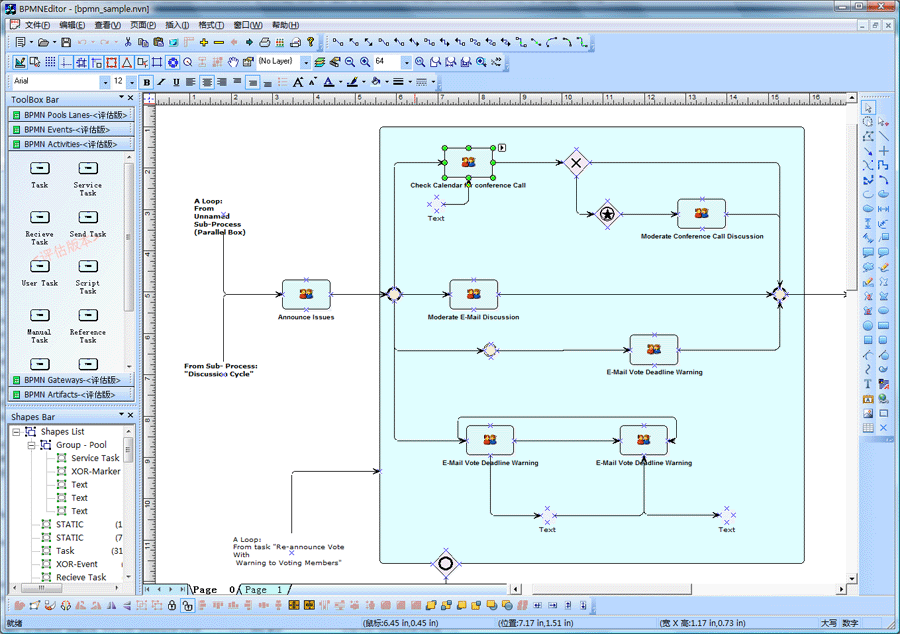Switch to the Page 1 tab
The image size is (900, 634).
pos(264,590)
